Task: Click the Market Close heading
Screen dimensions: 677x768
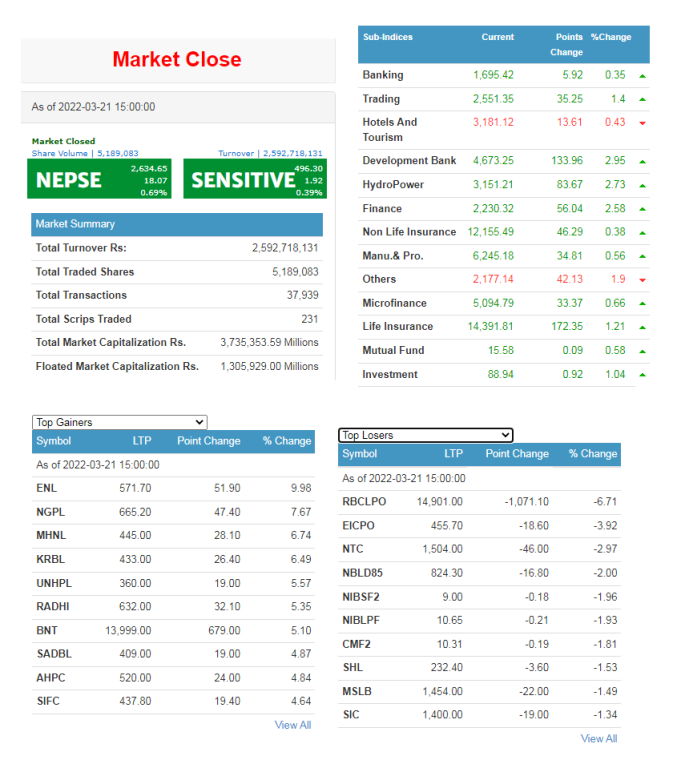Action: coord(177,59)
